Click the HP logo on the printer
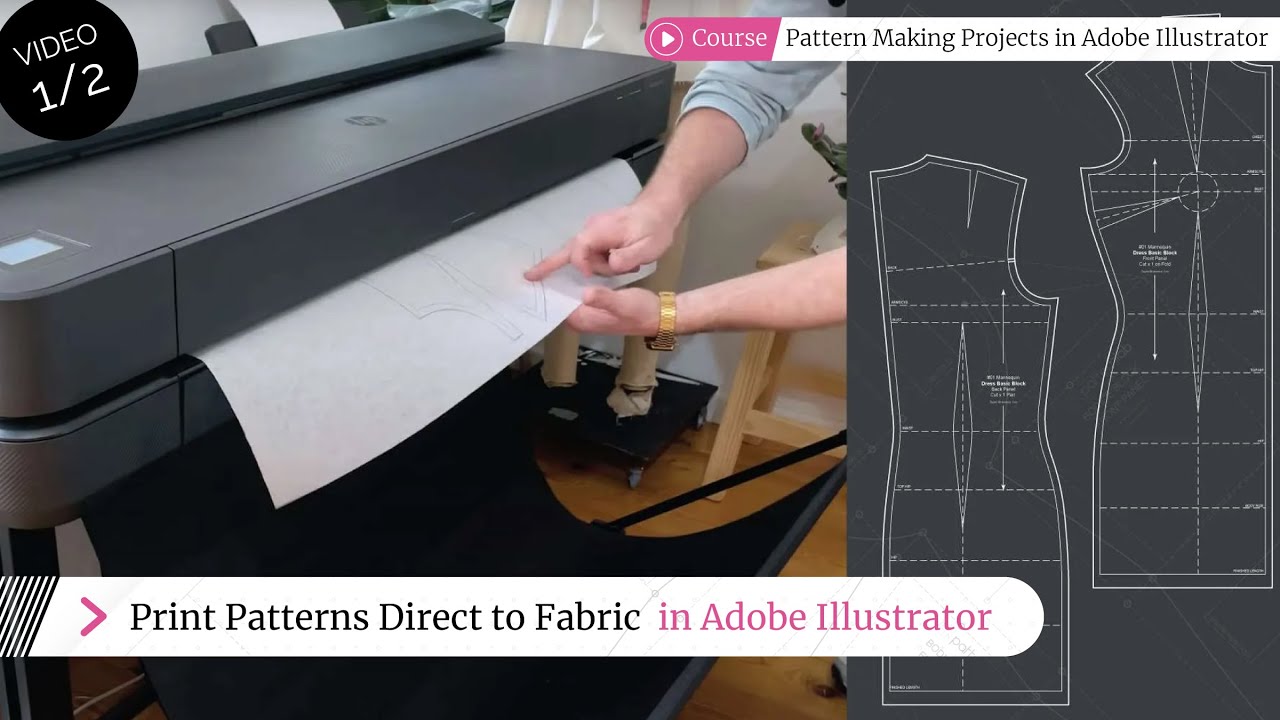The image size is (1280, 720). 365,120
